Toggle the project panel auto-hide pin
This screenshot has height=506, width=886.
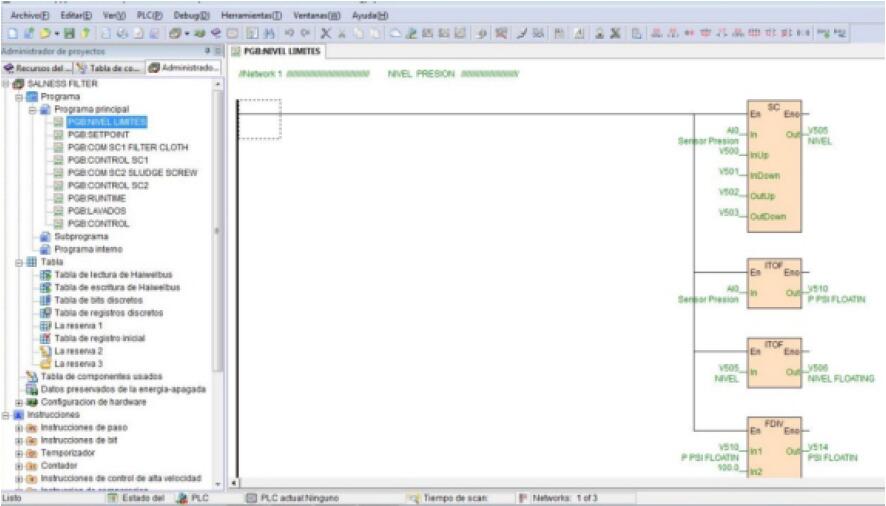(x=208, y=50)
